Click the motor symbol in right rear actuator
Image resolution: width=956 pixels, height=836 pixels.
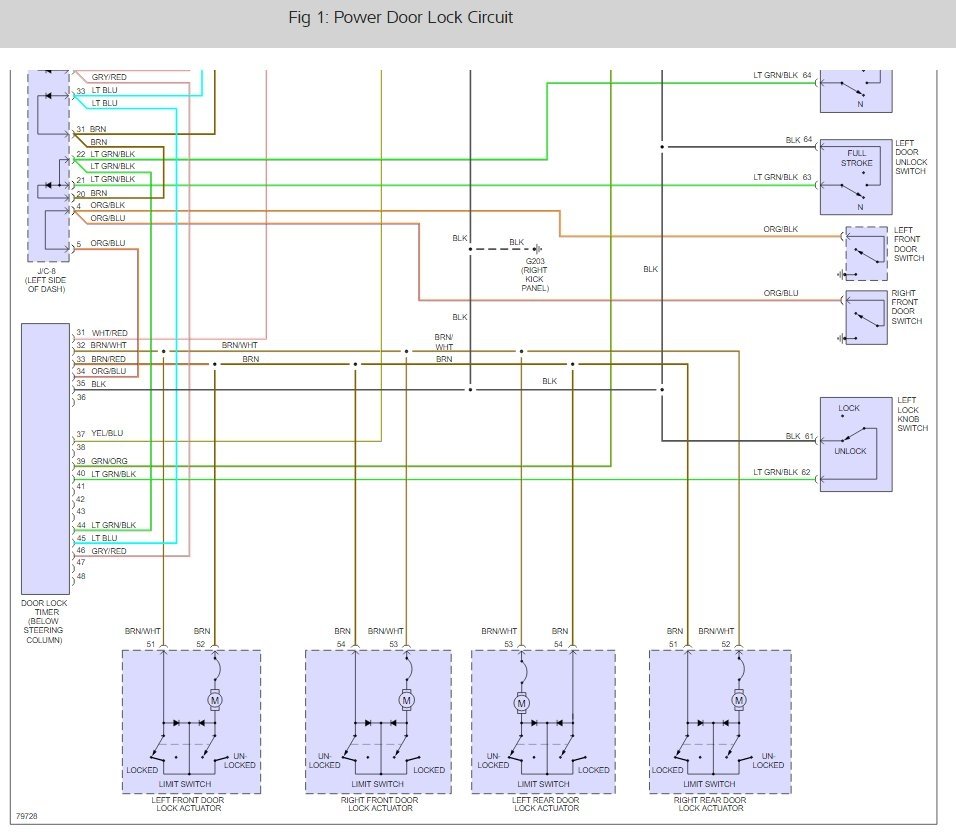click(x=739, y=700)
